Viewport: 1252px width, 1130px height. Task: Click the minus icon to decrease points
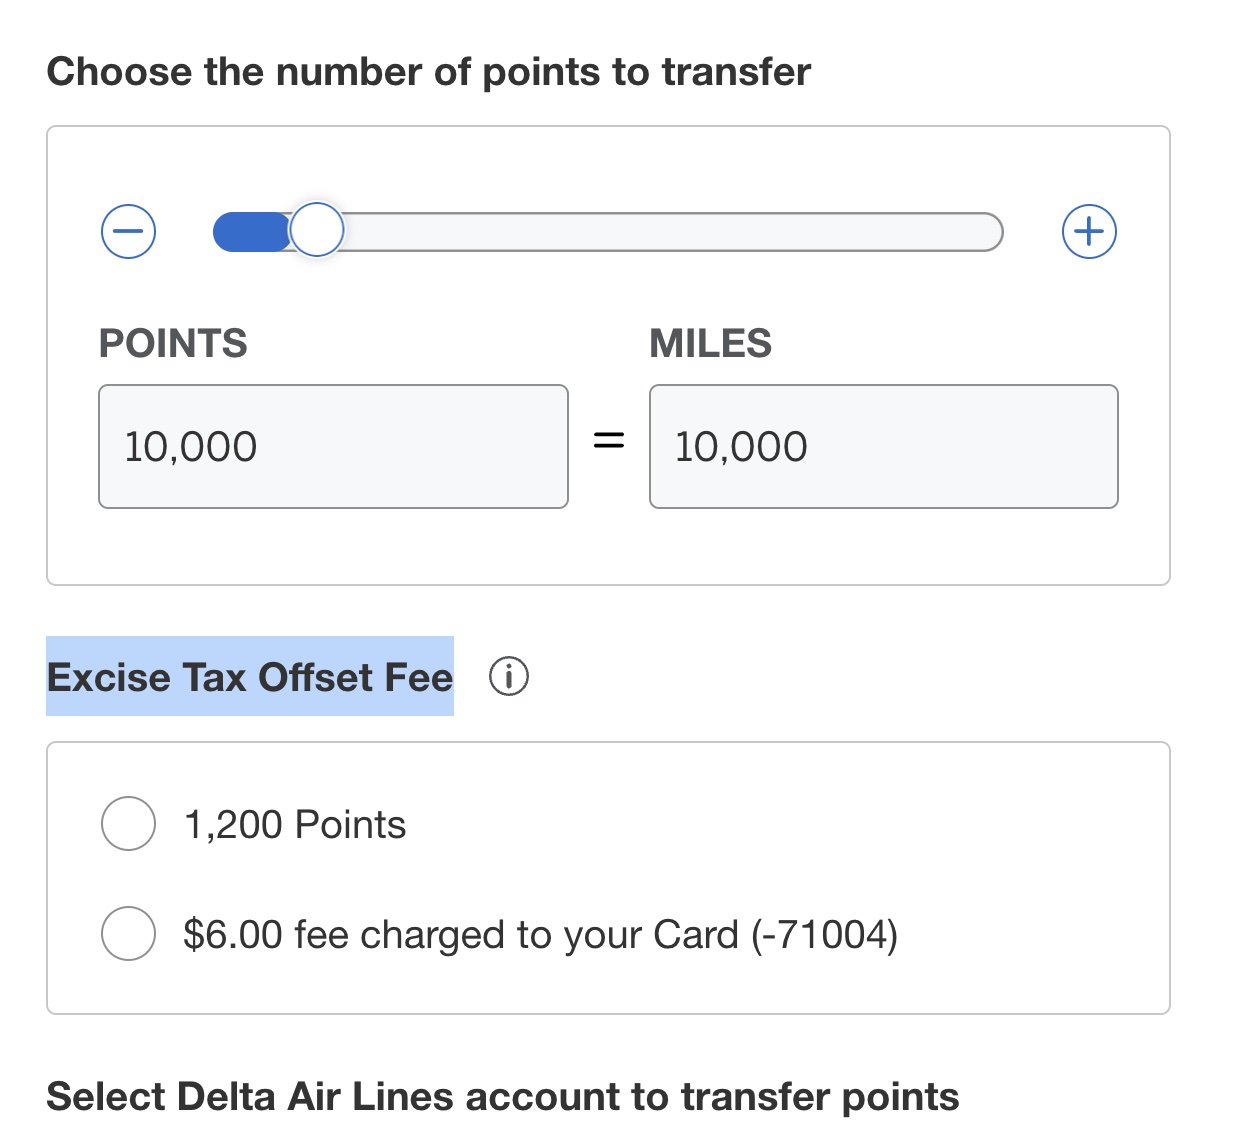(x=129, y=232)
